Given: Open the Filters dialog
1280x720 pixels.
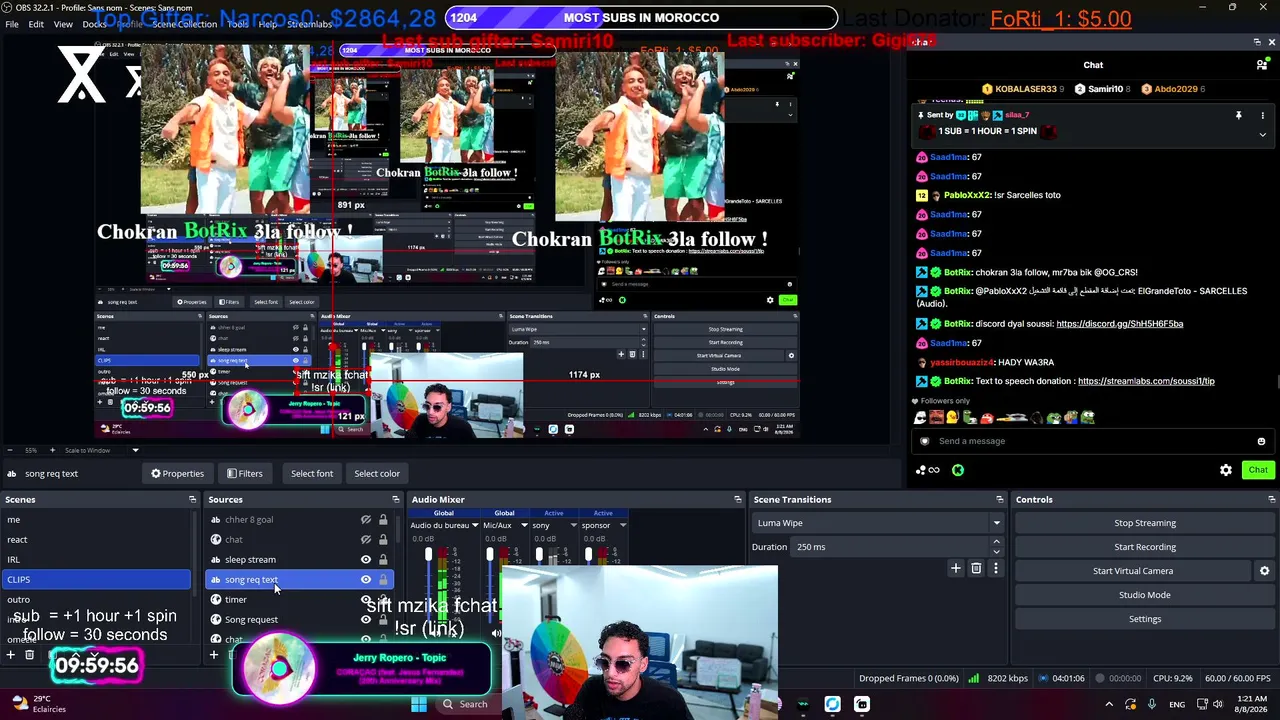Looking at the screenshot, I should pyautogui.click(x=244, y=474).
